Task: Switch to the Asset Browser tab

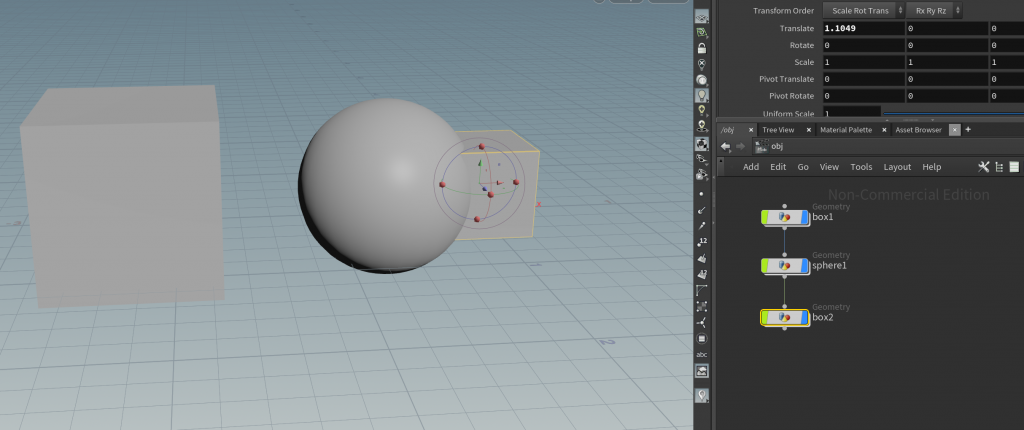Action: [918, 130]
